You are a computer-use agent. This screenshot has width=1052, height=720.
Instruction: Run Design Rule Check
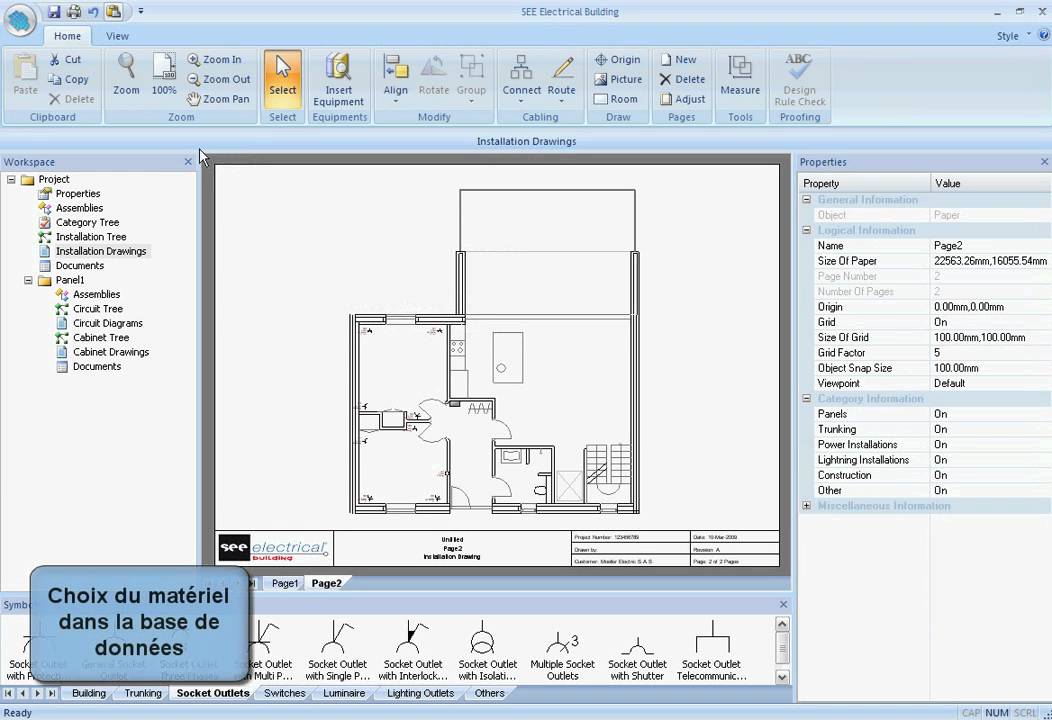[800, 79]
